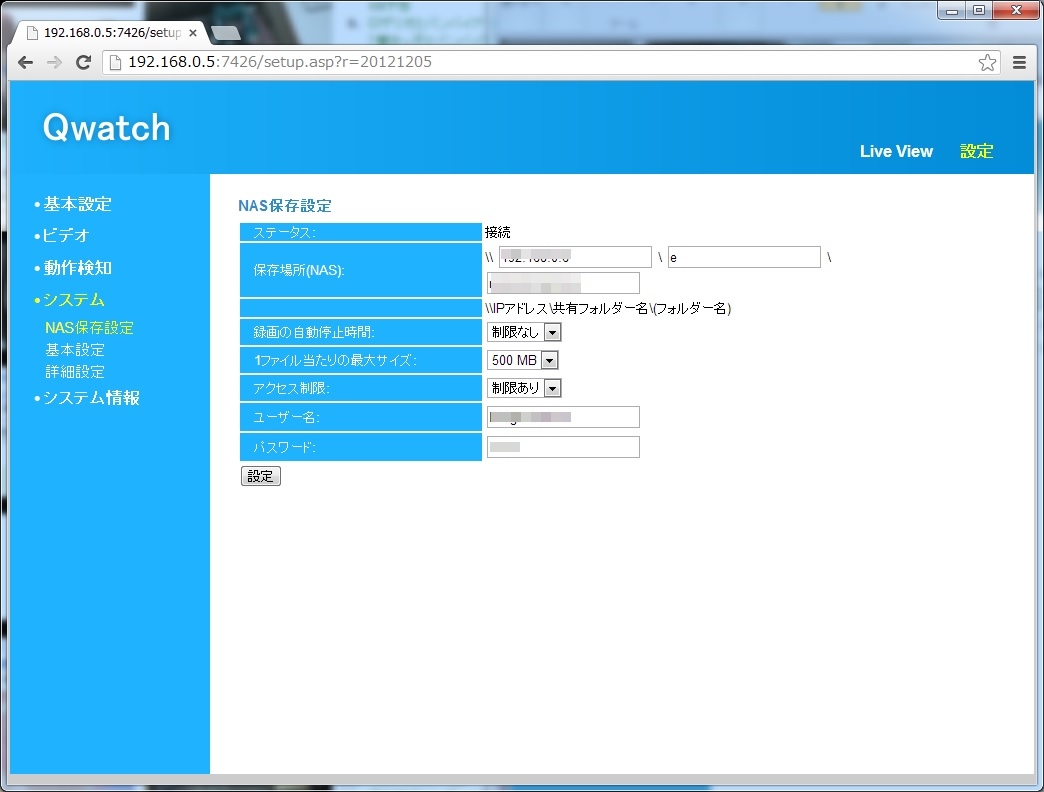Open 録画の自動停止時間 dropdown

click(x=524, y=332)
